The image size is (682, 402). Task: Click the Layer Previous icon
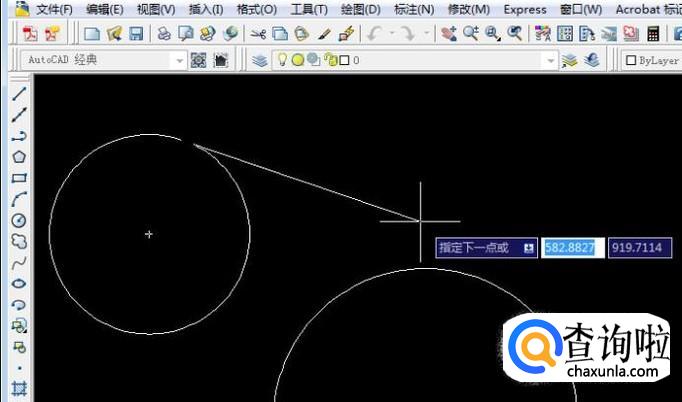(592, 60)
